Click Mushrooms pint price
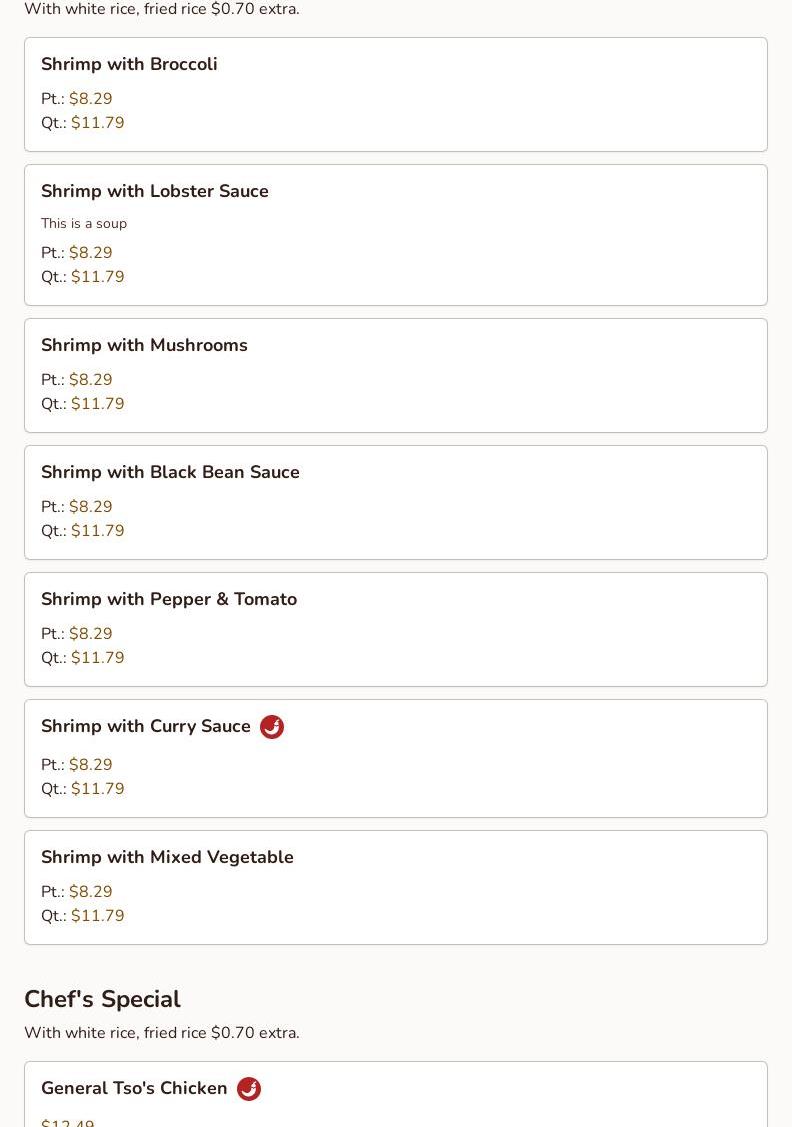The width and height of the screenshot is (792, 1127). (x=90, y=380)
